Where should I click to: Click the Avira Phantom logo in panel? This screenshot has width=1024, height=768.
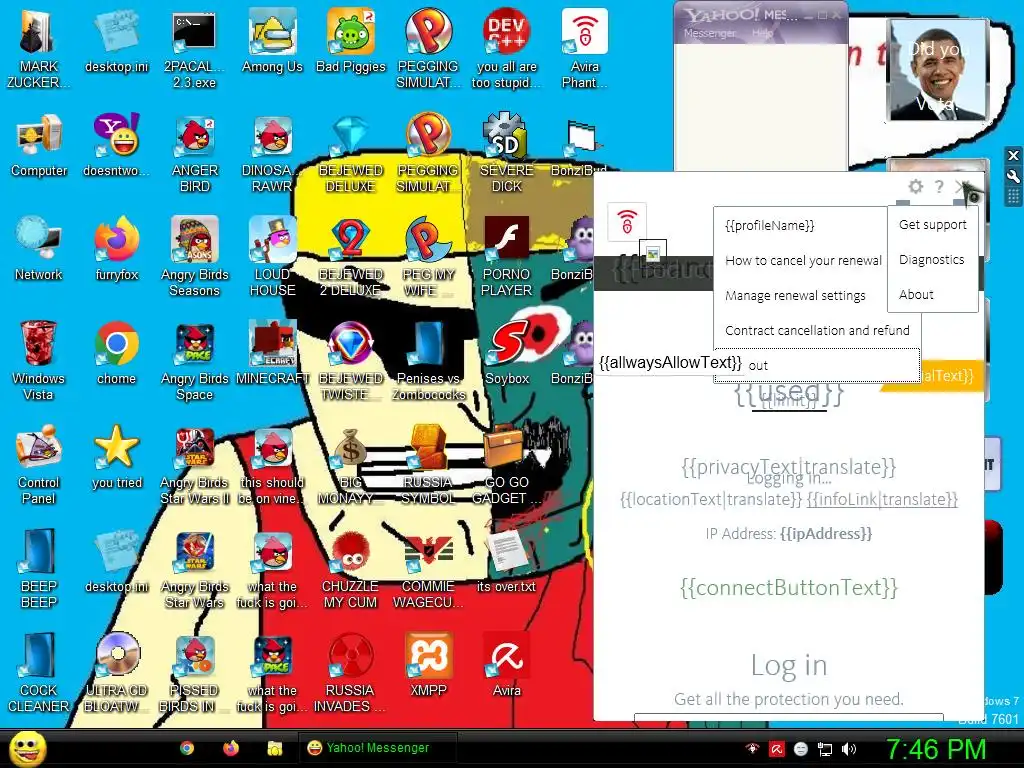627,222
